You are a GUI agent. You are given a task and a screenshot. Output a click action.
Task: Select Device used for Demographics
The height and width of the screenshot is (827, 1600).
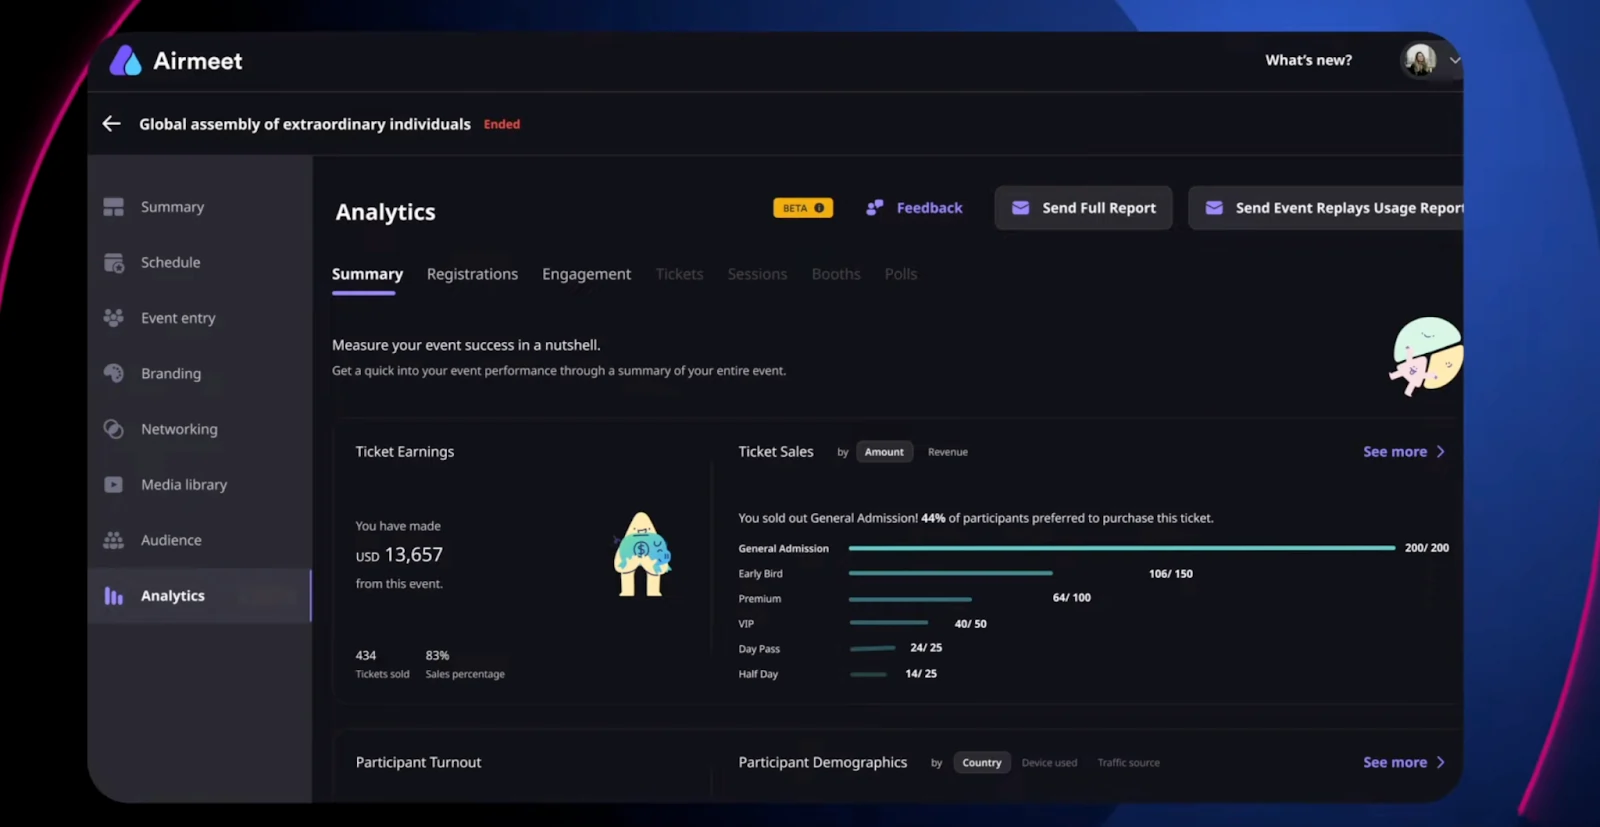click(1049, 763)
